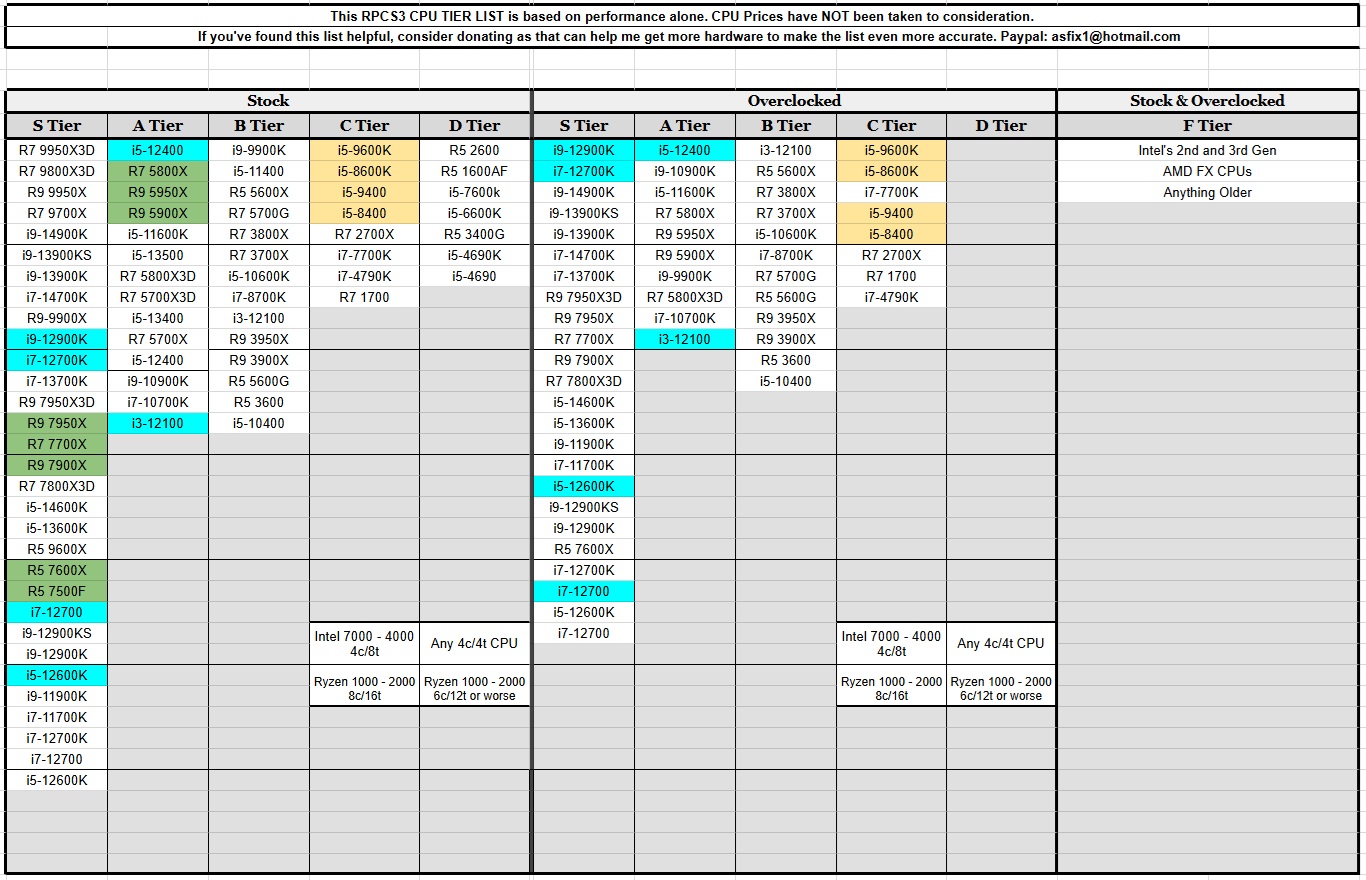Click Any 4c/4t CPU cell under Overclocked

coord(1001,643)
